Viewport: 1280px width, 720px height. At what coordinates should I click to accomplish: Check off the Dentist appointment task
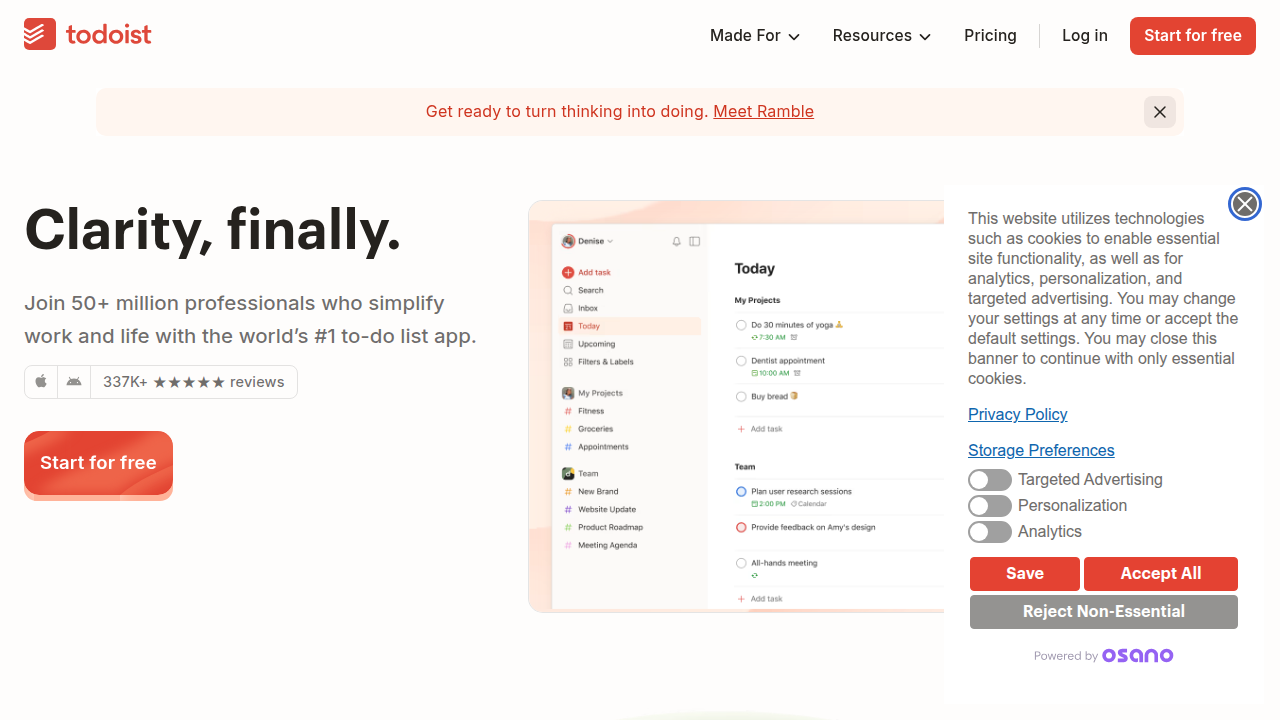741,361
